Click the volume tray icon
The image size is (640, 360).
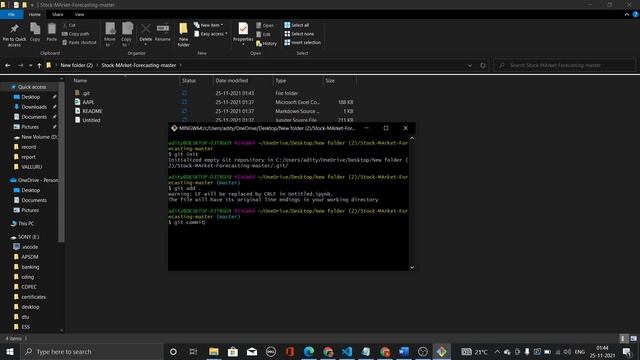click(x=567, y=351)
